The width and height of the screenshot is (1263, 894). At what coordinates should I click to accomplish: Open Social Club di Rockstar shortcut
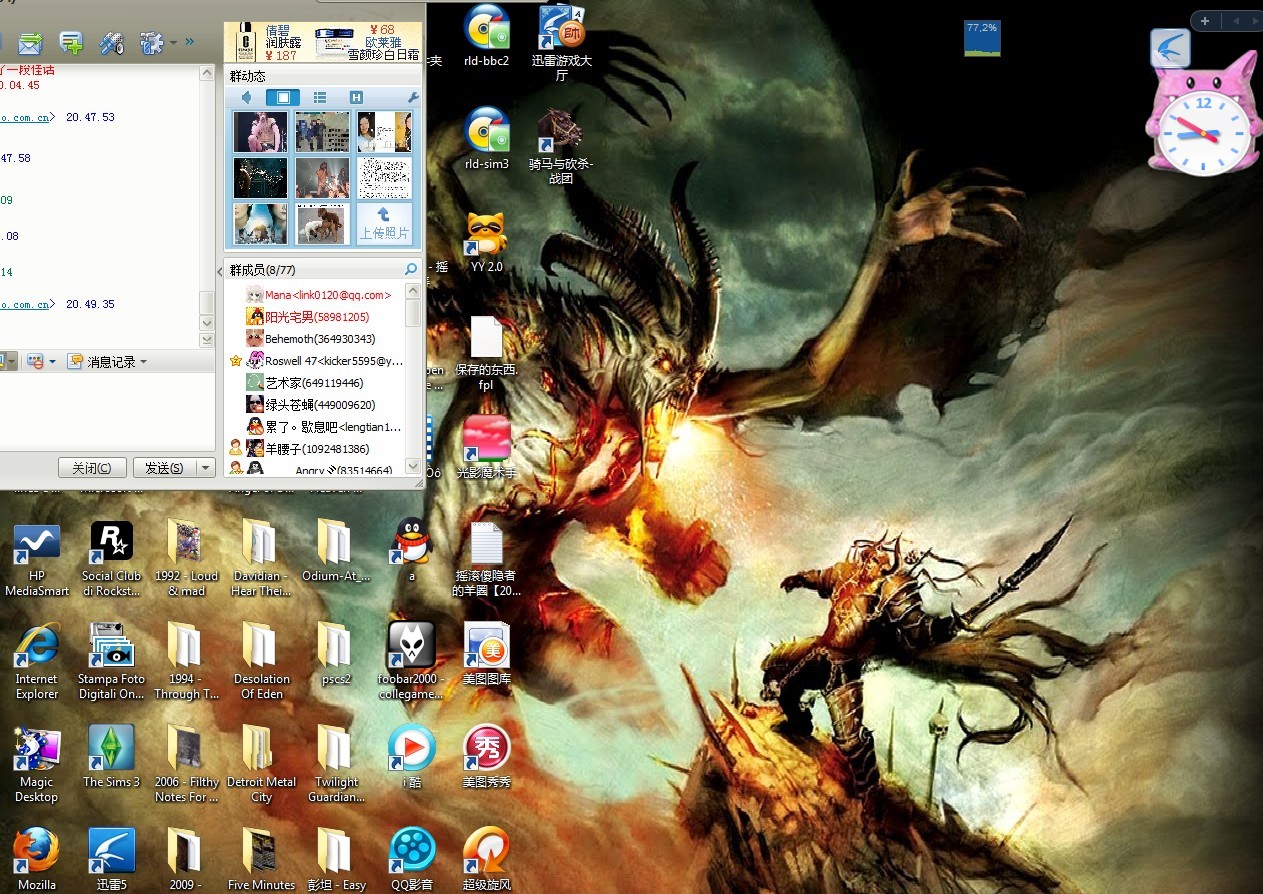point(111,561)
